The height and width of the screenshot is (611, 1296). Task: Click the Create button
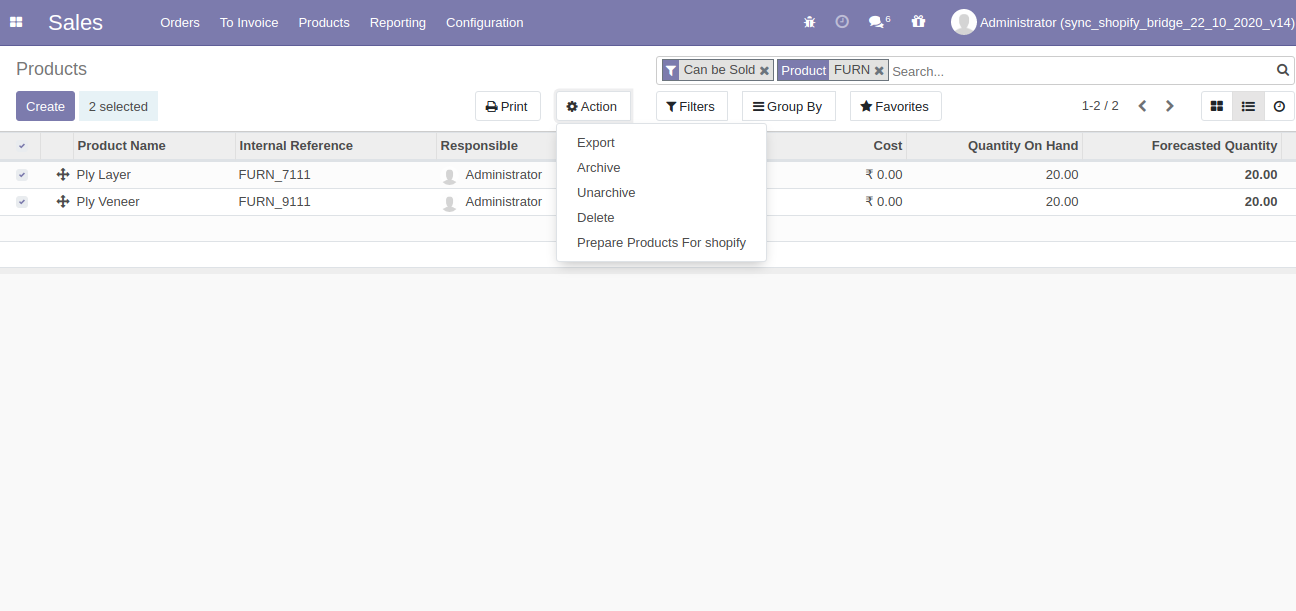click(x=45, y=106)
